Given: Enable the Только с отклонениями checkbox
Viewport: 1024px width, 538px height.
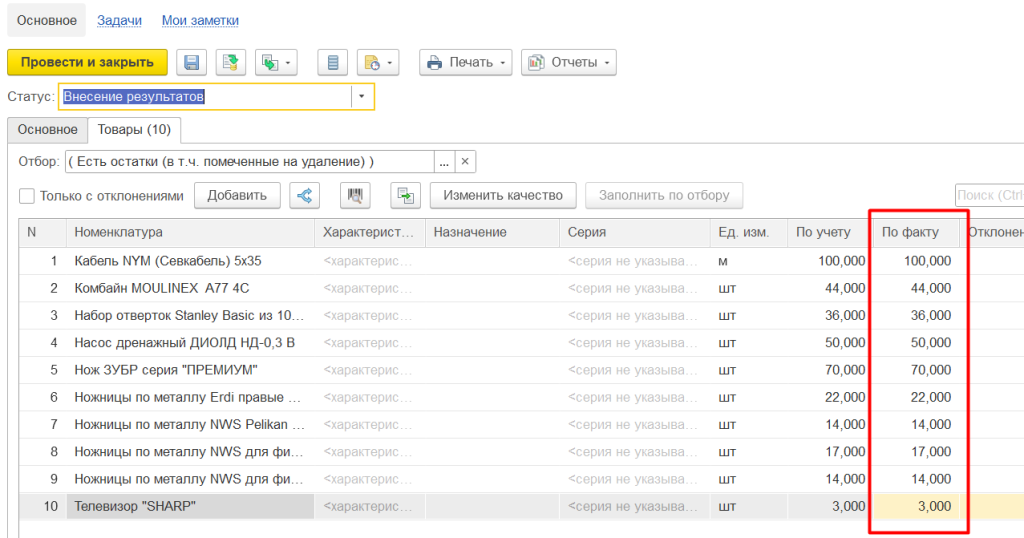Looking at the screenshot, I should coord(27,196).
